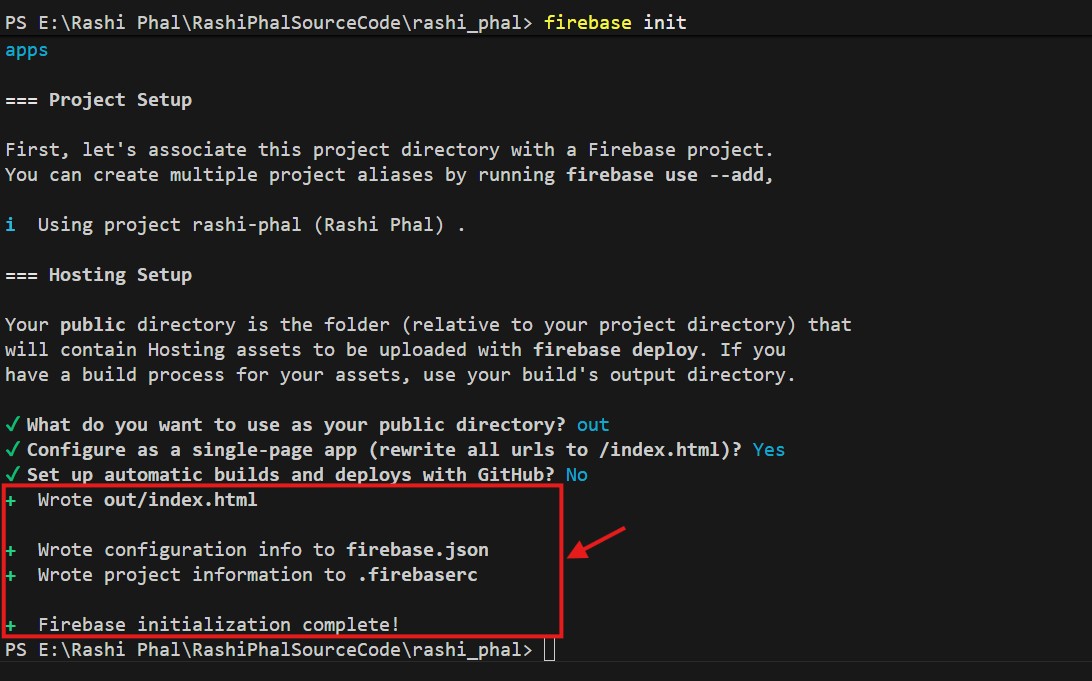
Task: Click the plus sign before 'Wrote project information'
Action: click(10, 575)
